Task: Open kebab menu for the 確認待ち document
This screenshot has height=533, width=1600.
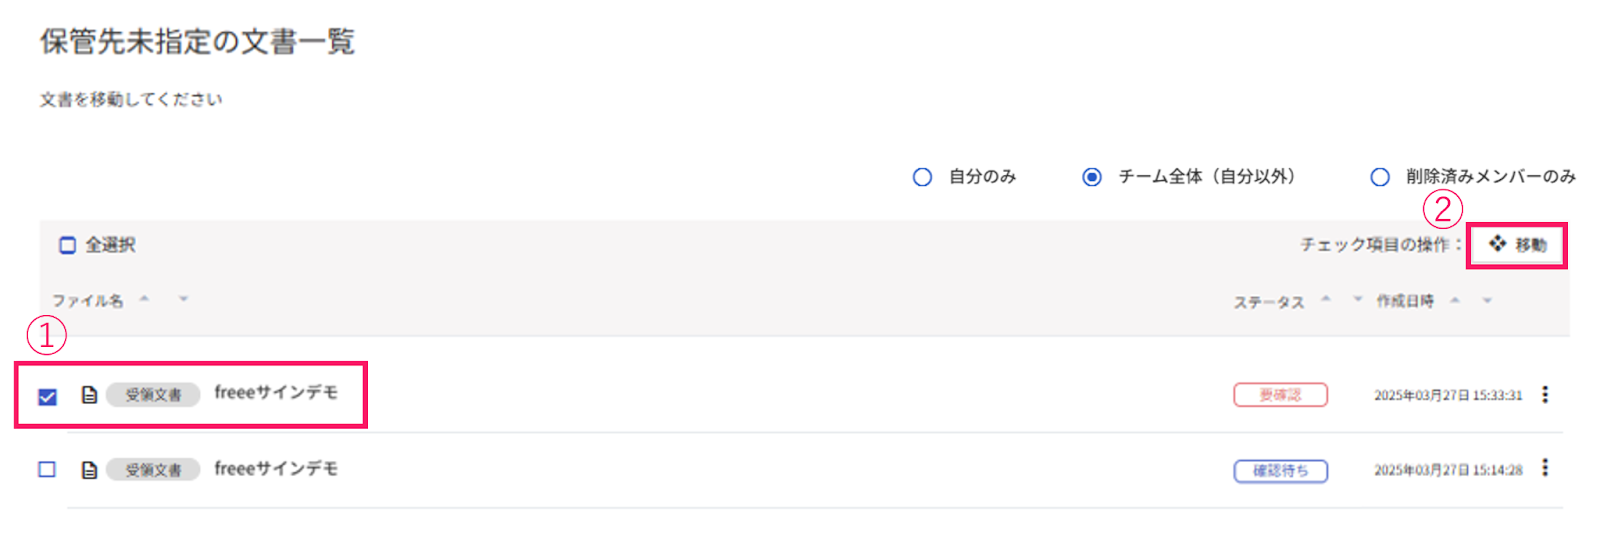Action: tap(1545, 467)
